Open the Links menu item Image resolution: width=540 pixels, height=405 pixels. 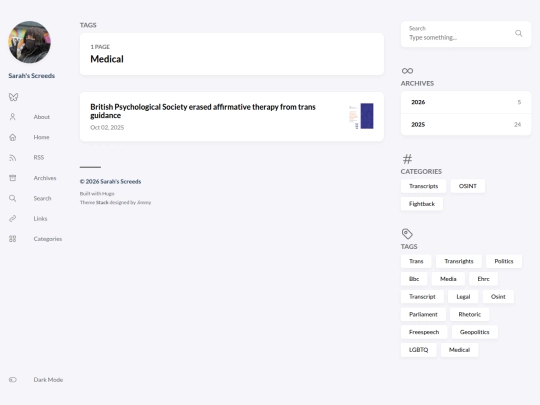[x=40, y=219]
